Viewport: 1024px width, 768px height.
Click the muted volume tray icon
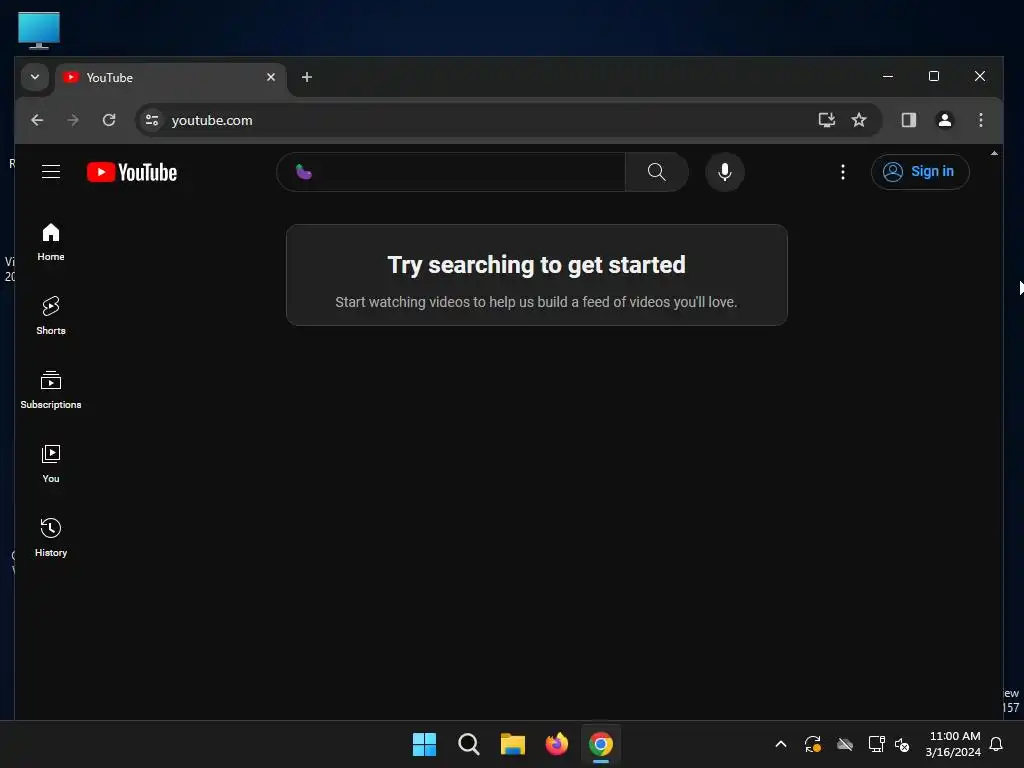tap(902, 744)
